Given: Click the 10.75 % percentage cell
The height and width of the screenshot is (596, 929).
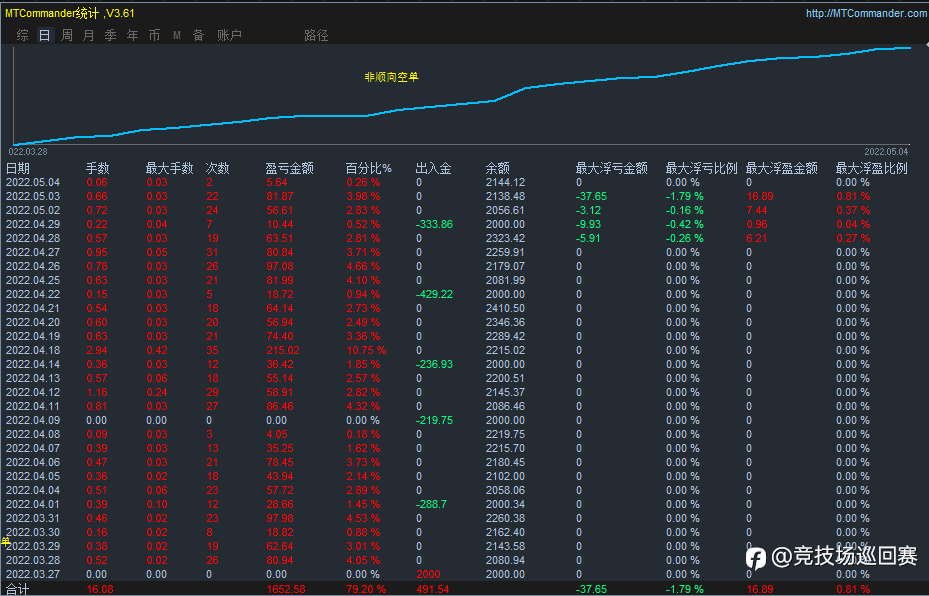Looking at the screenshot, I should pyautogui.click(x=366, y=350).
